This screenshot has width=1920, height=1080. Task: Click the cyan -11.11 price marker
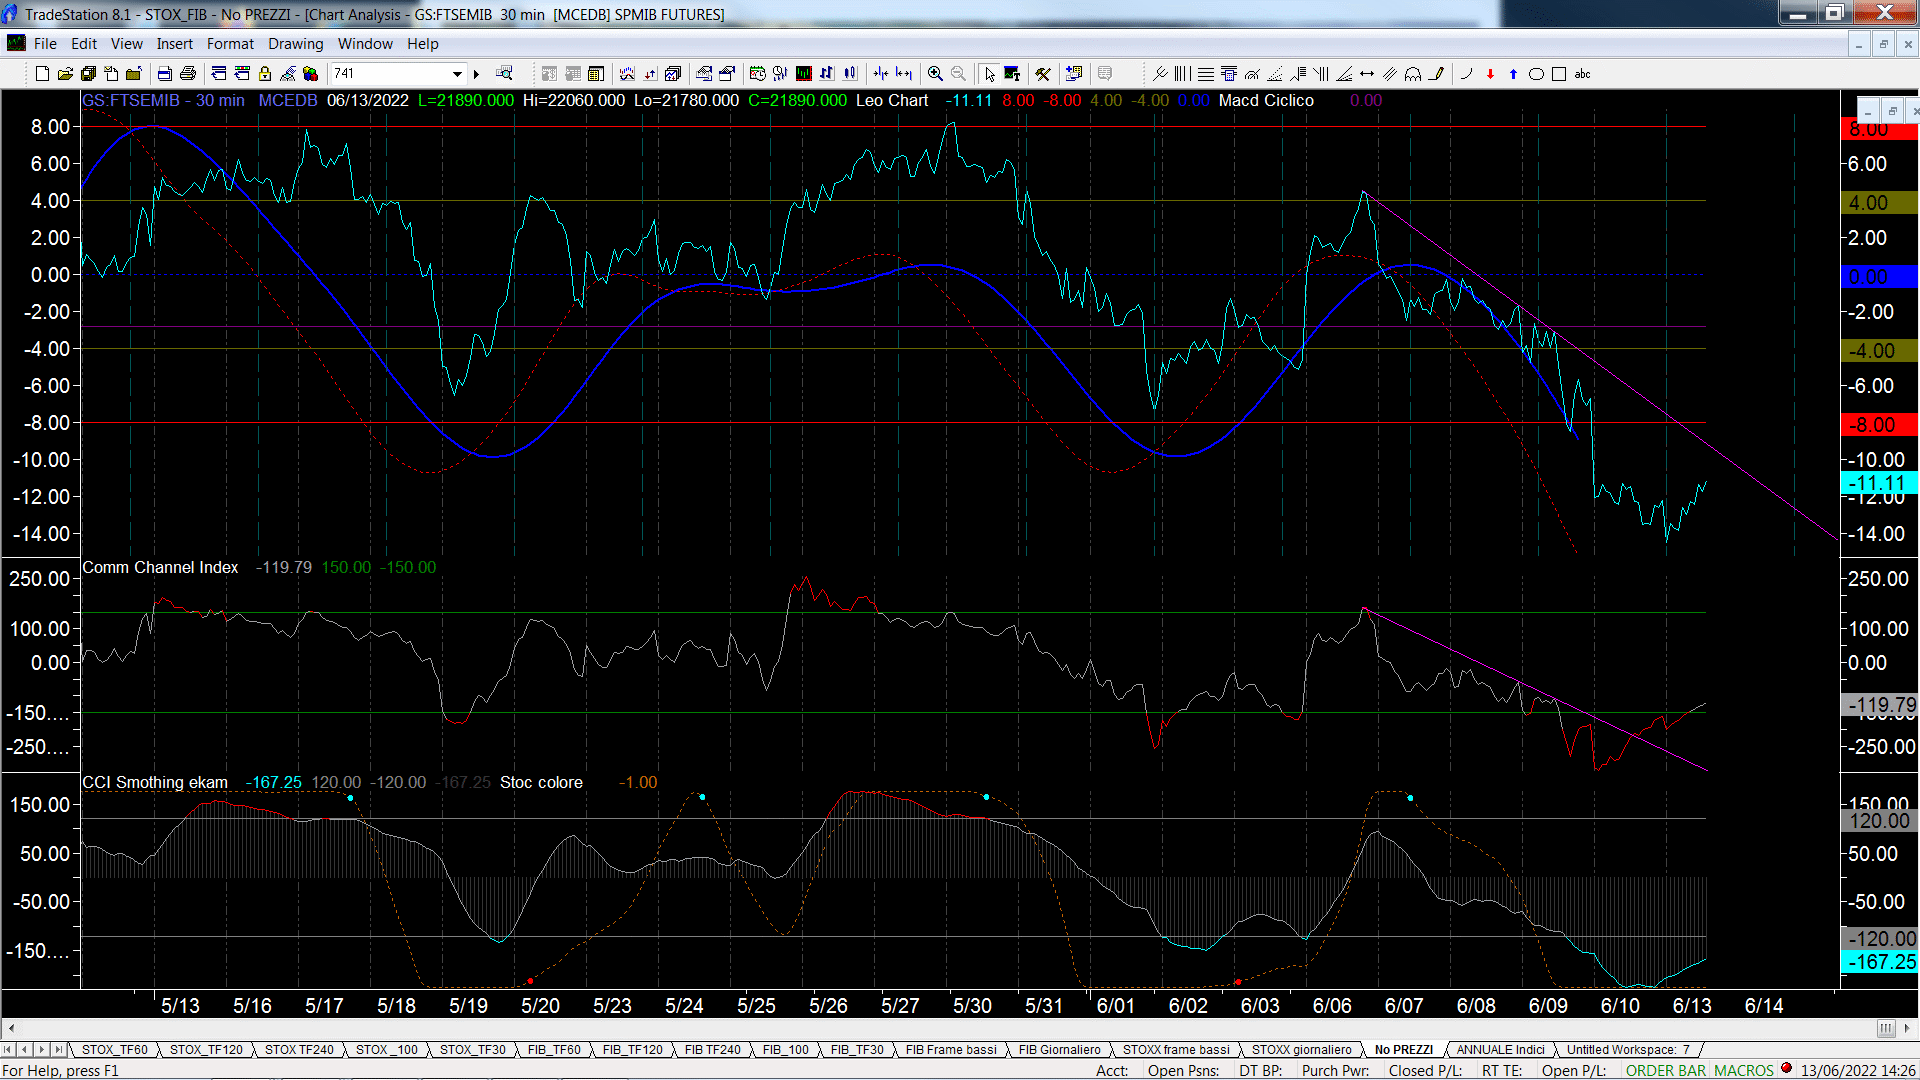[1878, 483]
